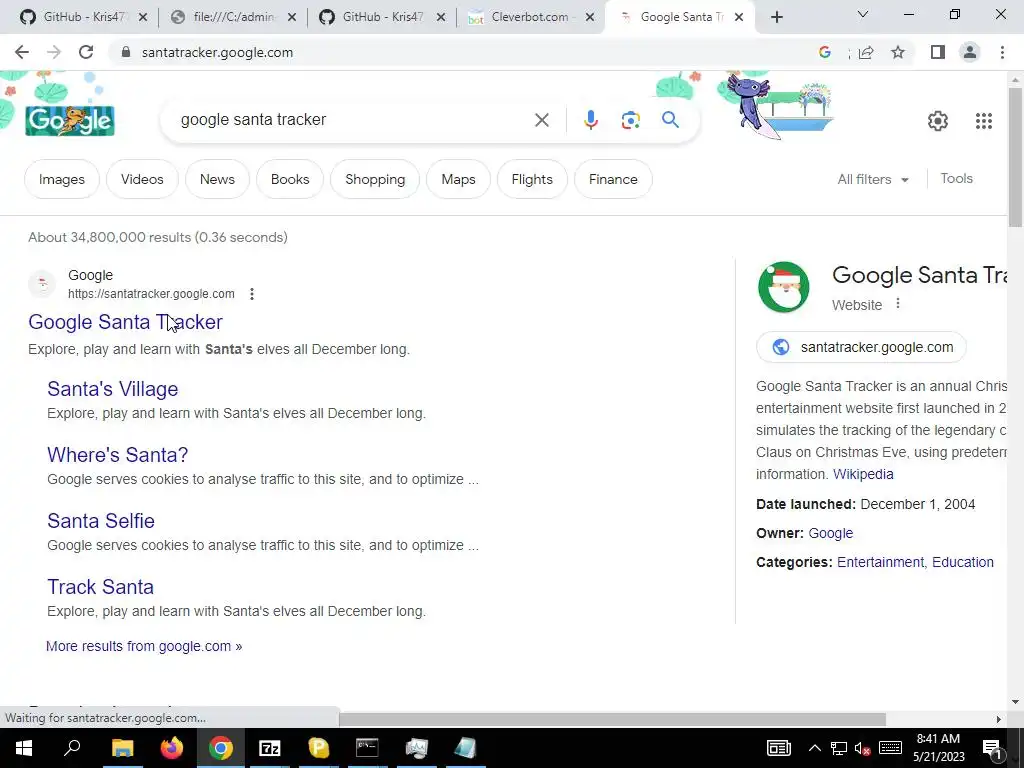Filter results by Finance
This screenshot has width=1024, height=768.
[x=613, y=179]
